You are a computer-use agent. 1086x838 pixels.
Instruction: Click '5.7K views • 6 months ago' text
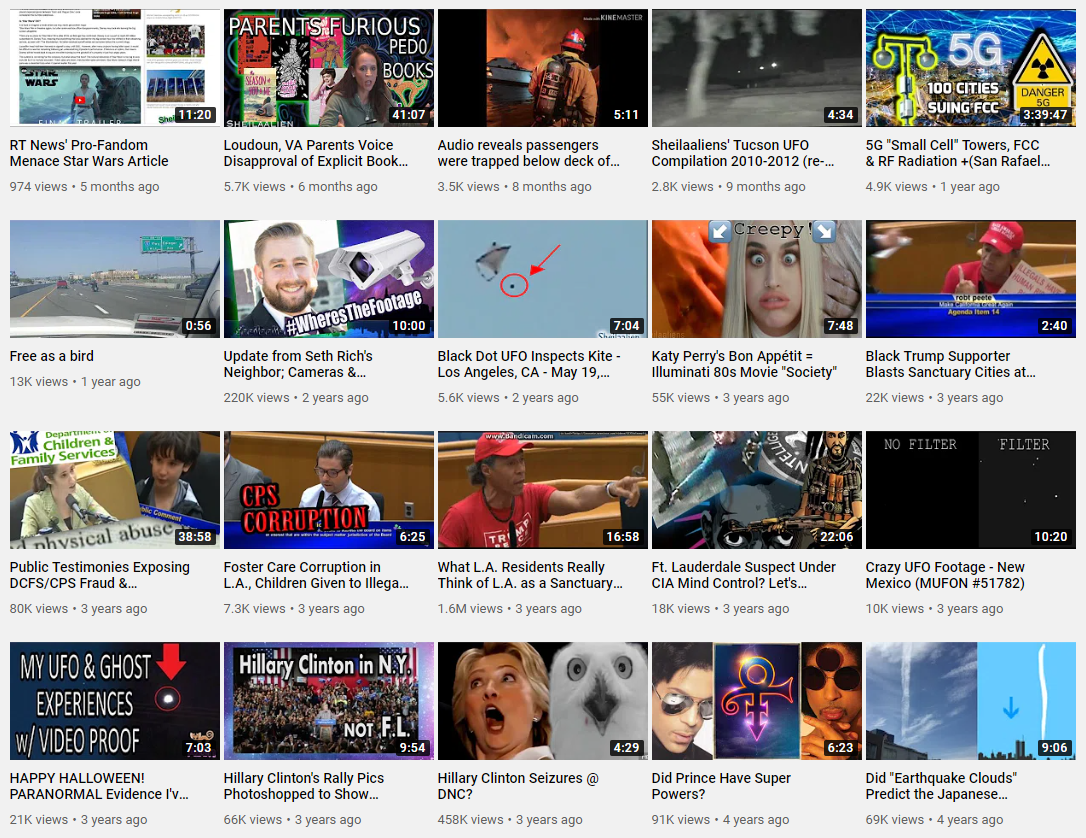pos(301,186)
